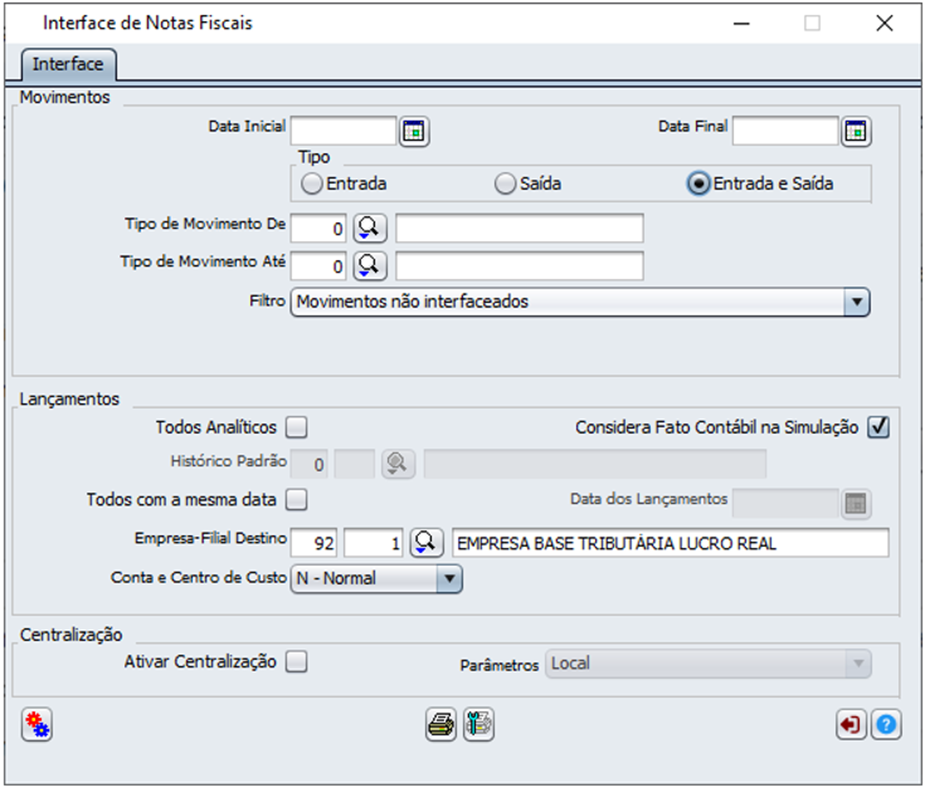Open the Data Final calendar picker

tap(856, 131)
